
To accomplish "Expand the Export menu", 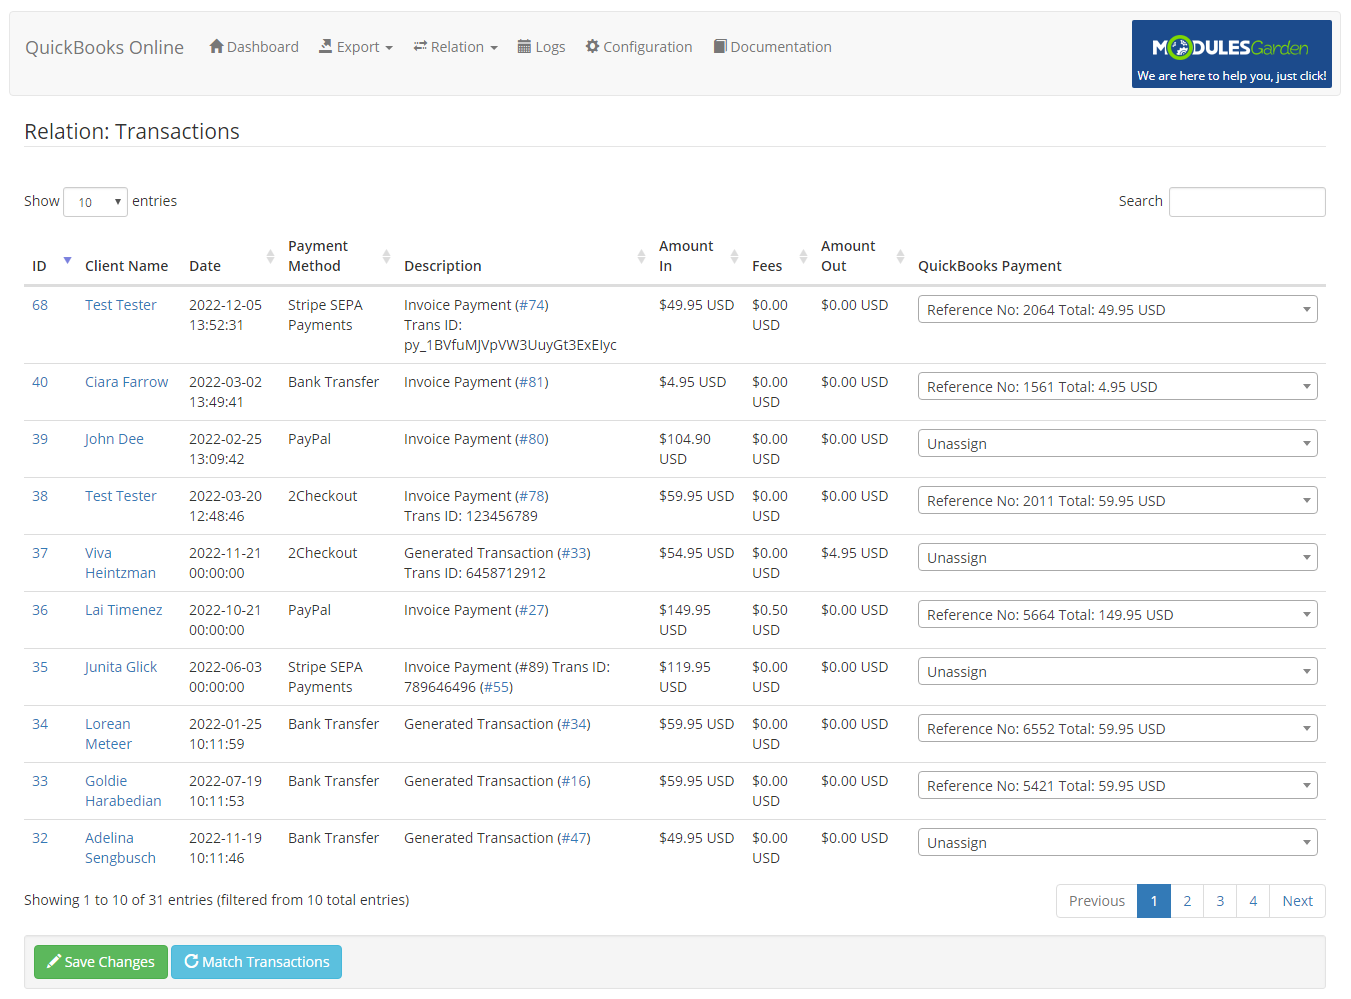I will pos(356,47).
